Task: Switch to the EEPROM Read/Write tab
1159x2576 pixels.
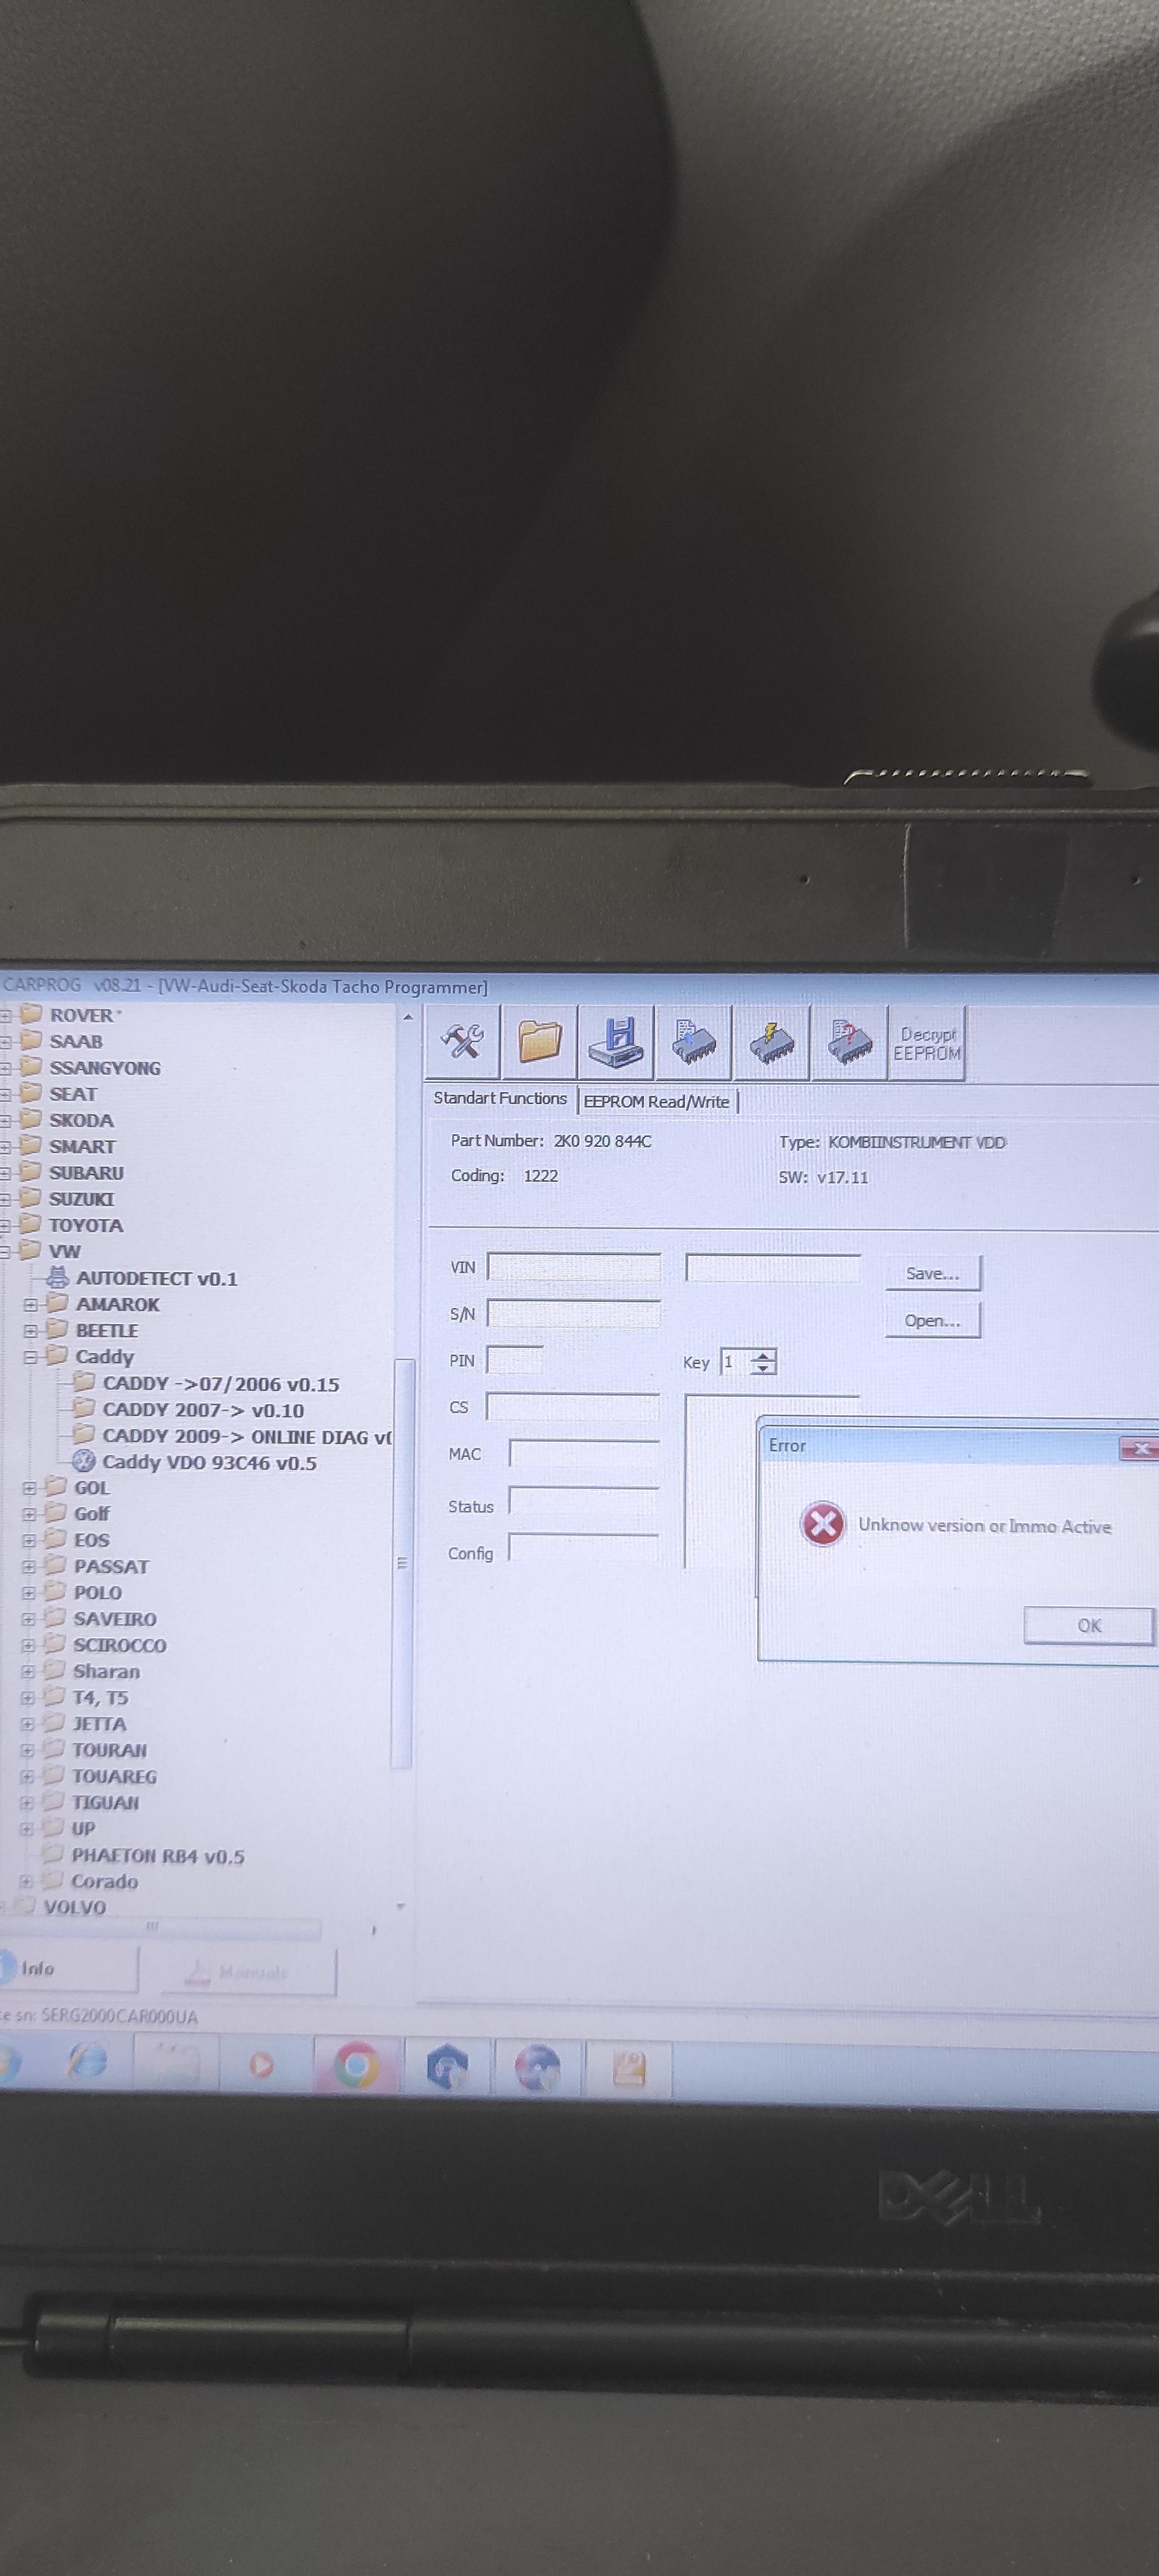Action: 657,1101
